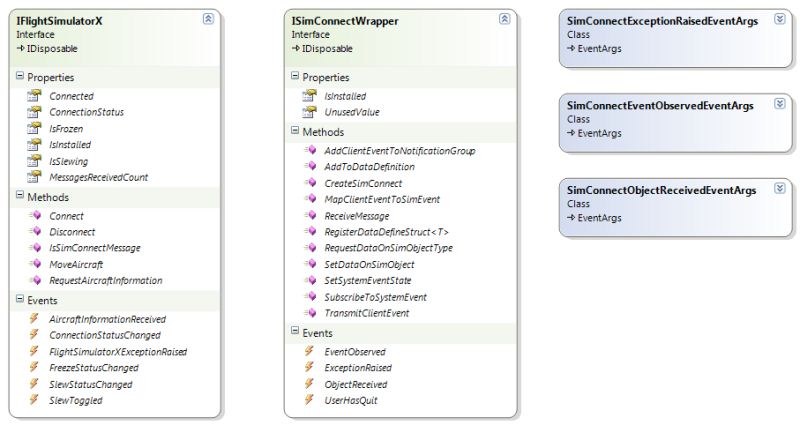Click IDisposable under the IFlightSimulatorX title
Viewport: 800px width, 425px height.
(52, 49)
